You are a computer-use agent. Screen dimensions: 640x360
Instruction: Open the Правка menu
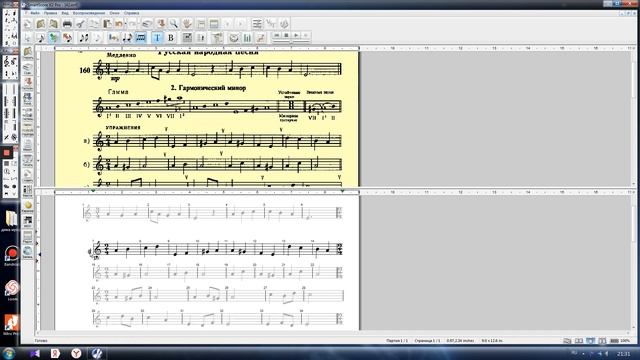51,13
